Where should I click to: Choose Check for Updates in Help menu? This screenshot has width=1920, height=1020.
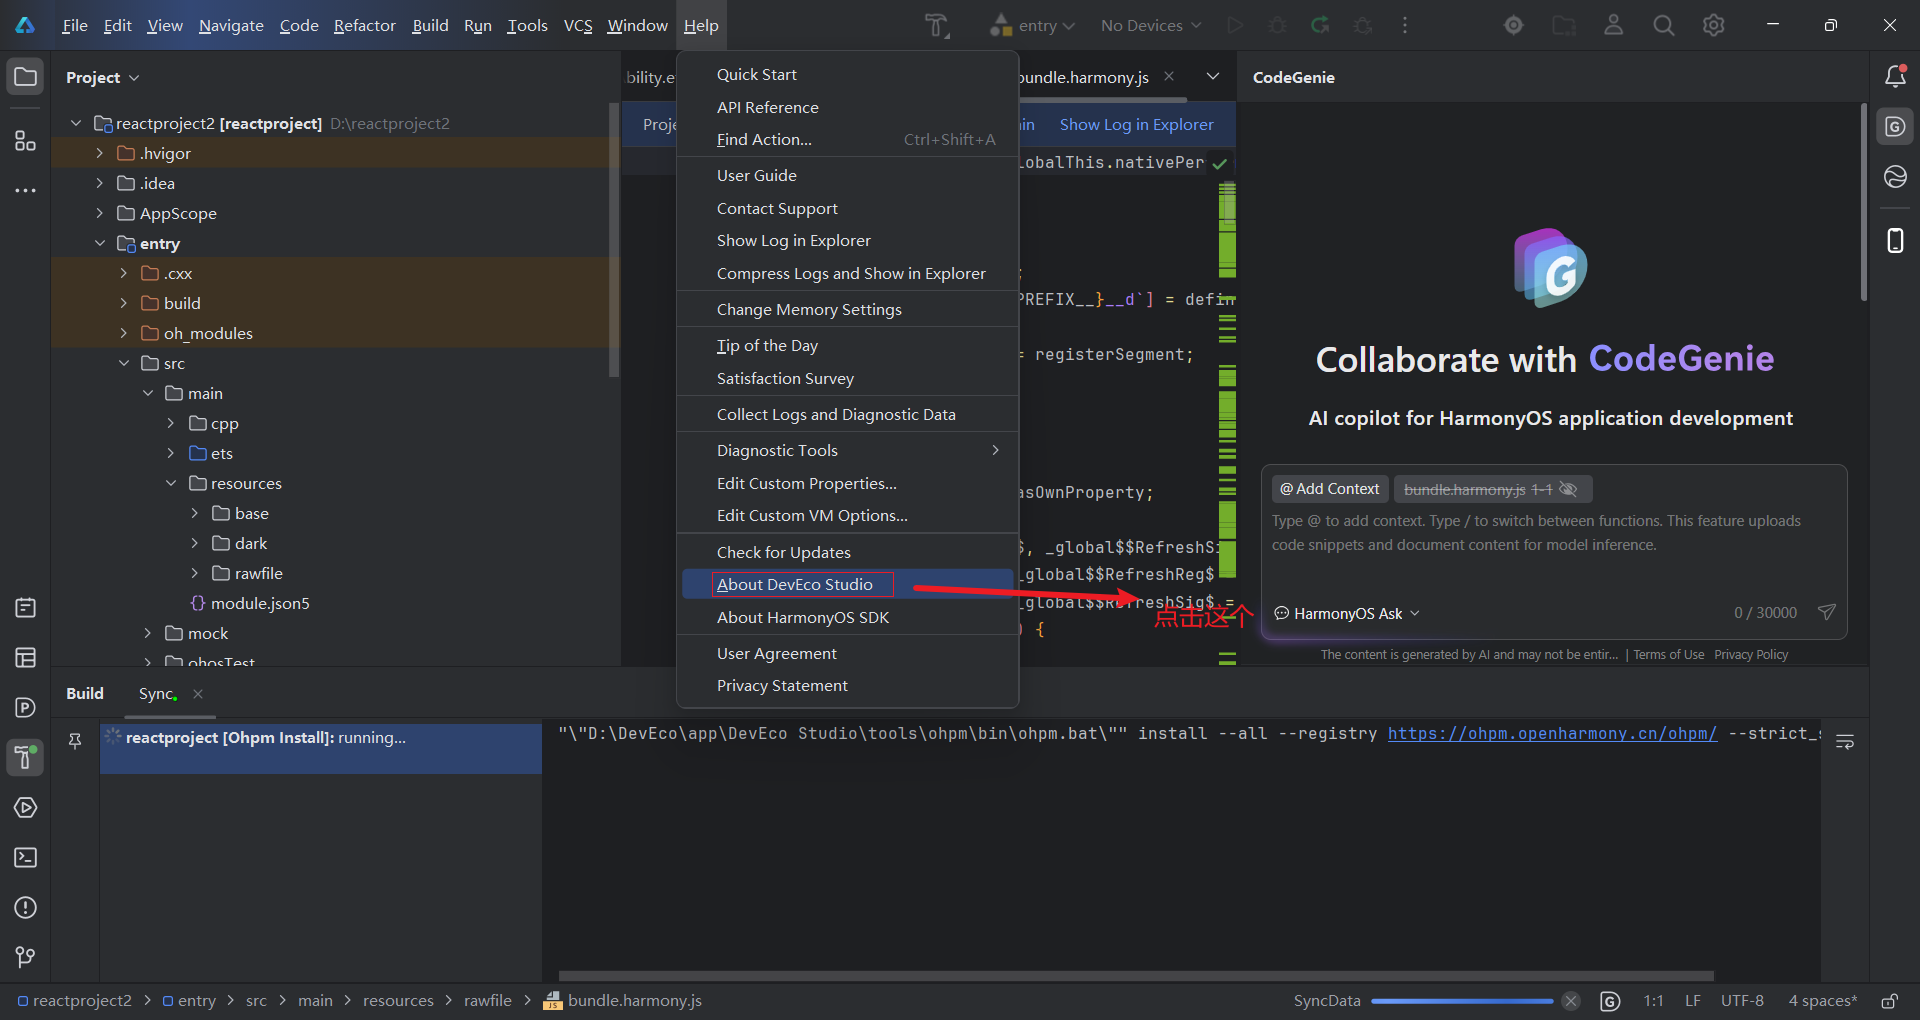(x=848, y=552)
